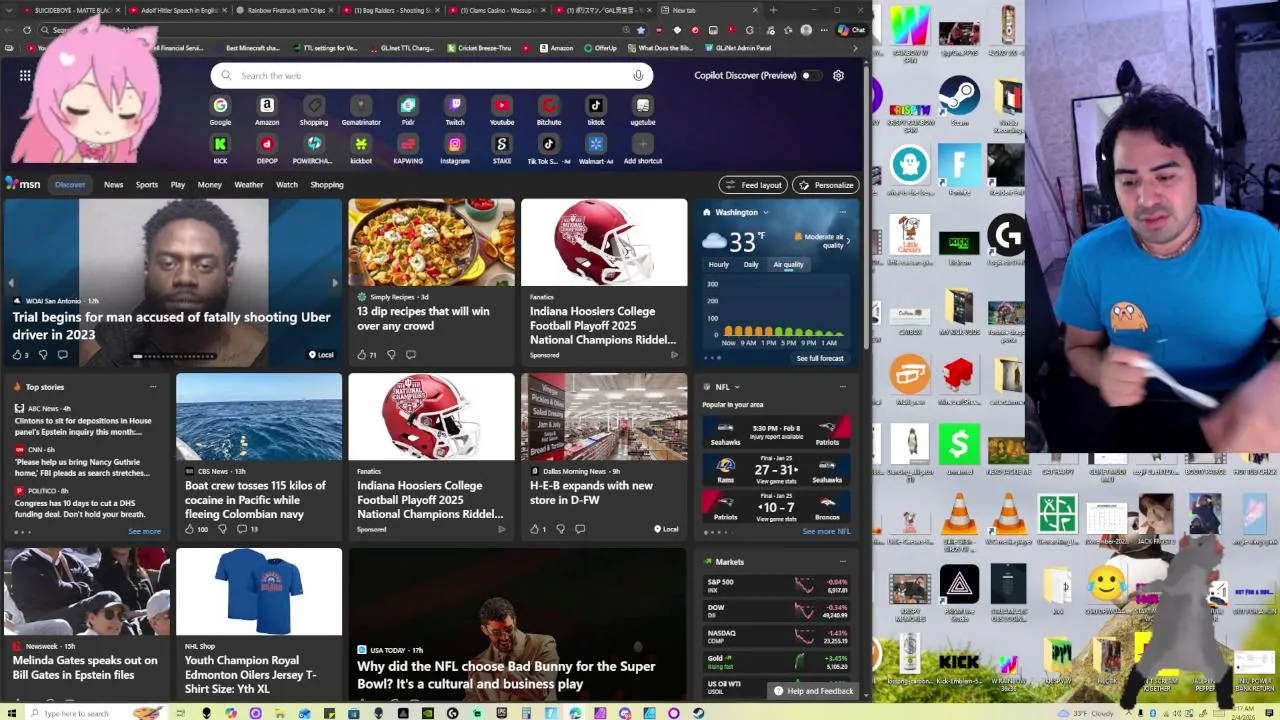
Task: Open the apps grid launcher icon
Action: [25, 75]
